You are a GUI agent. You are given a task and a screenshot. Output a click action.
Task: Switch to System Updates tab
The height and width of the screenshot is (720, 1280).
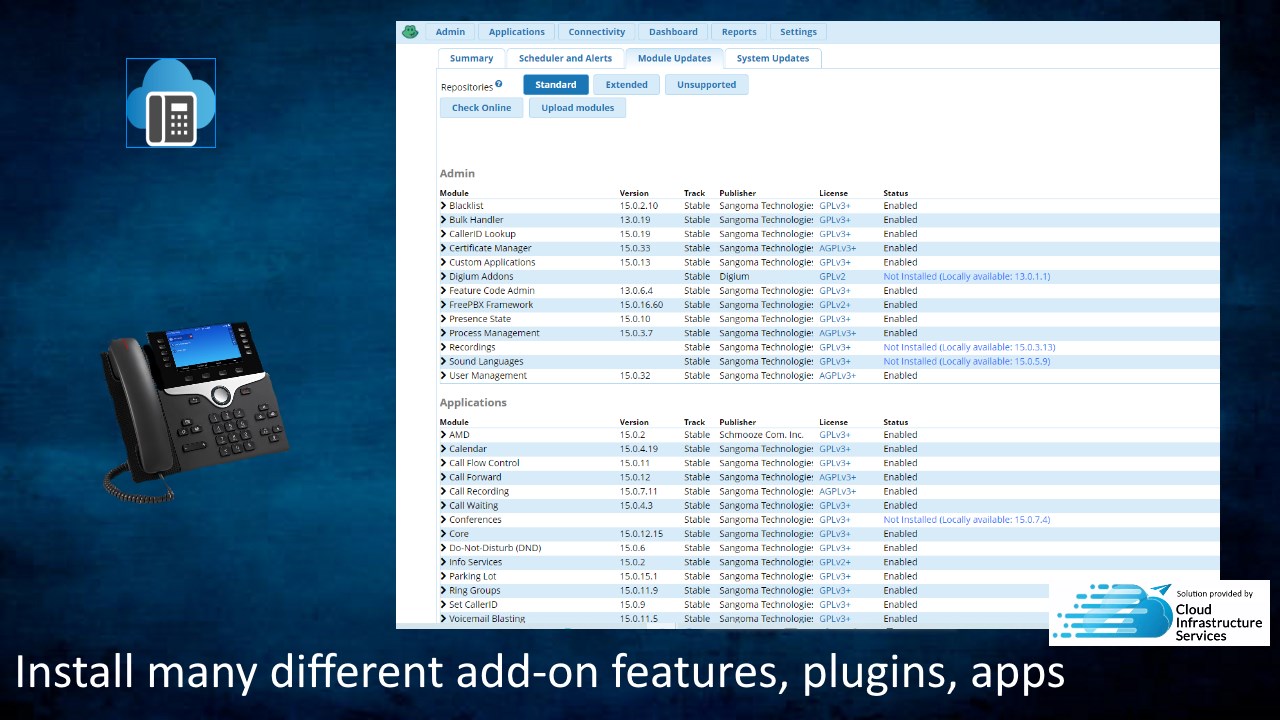tap(773, 58)
